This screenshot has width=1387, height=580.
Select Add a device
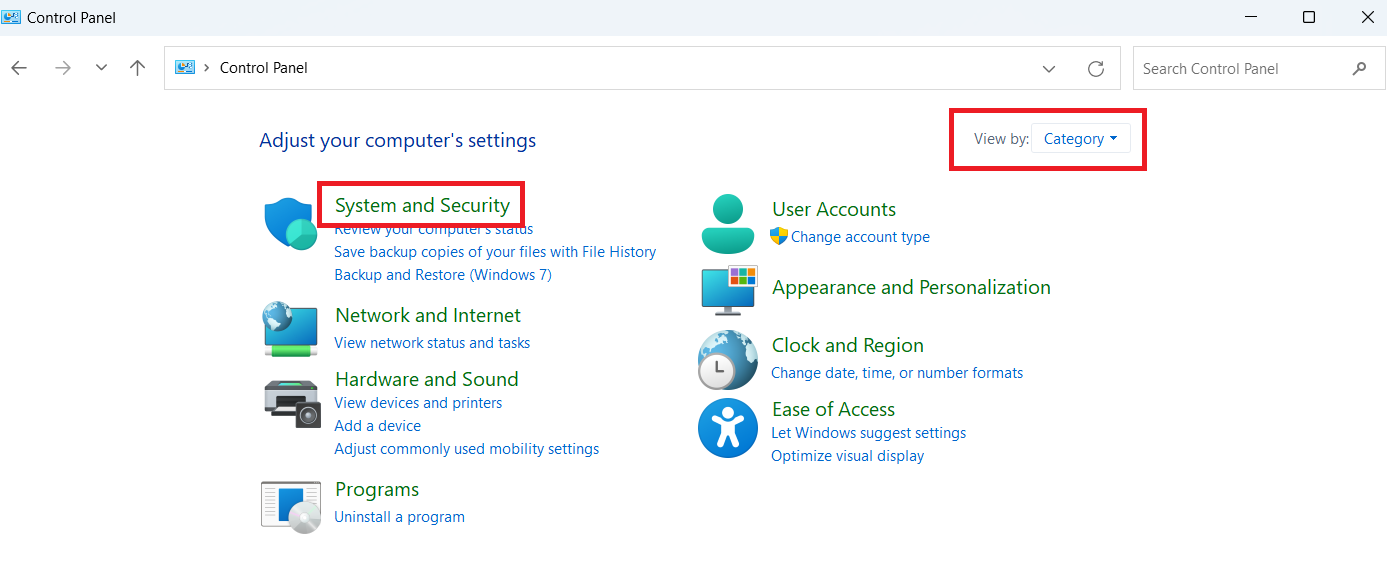[378, 426]
